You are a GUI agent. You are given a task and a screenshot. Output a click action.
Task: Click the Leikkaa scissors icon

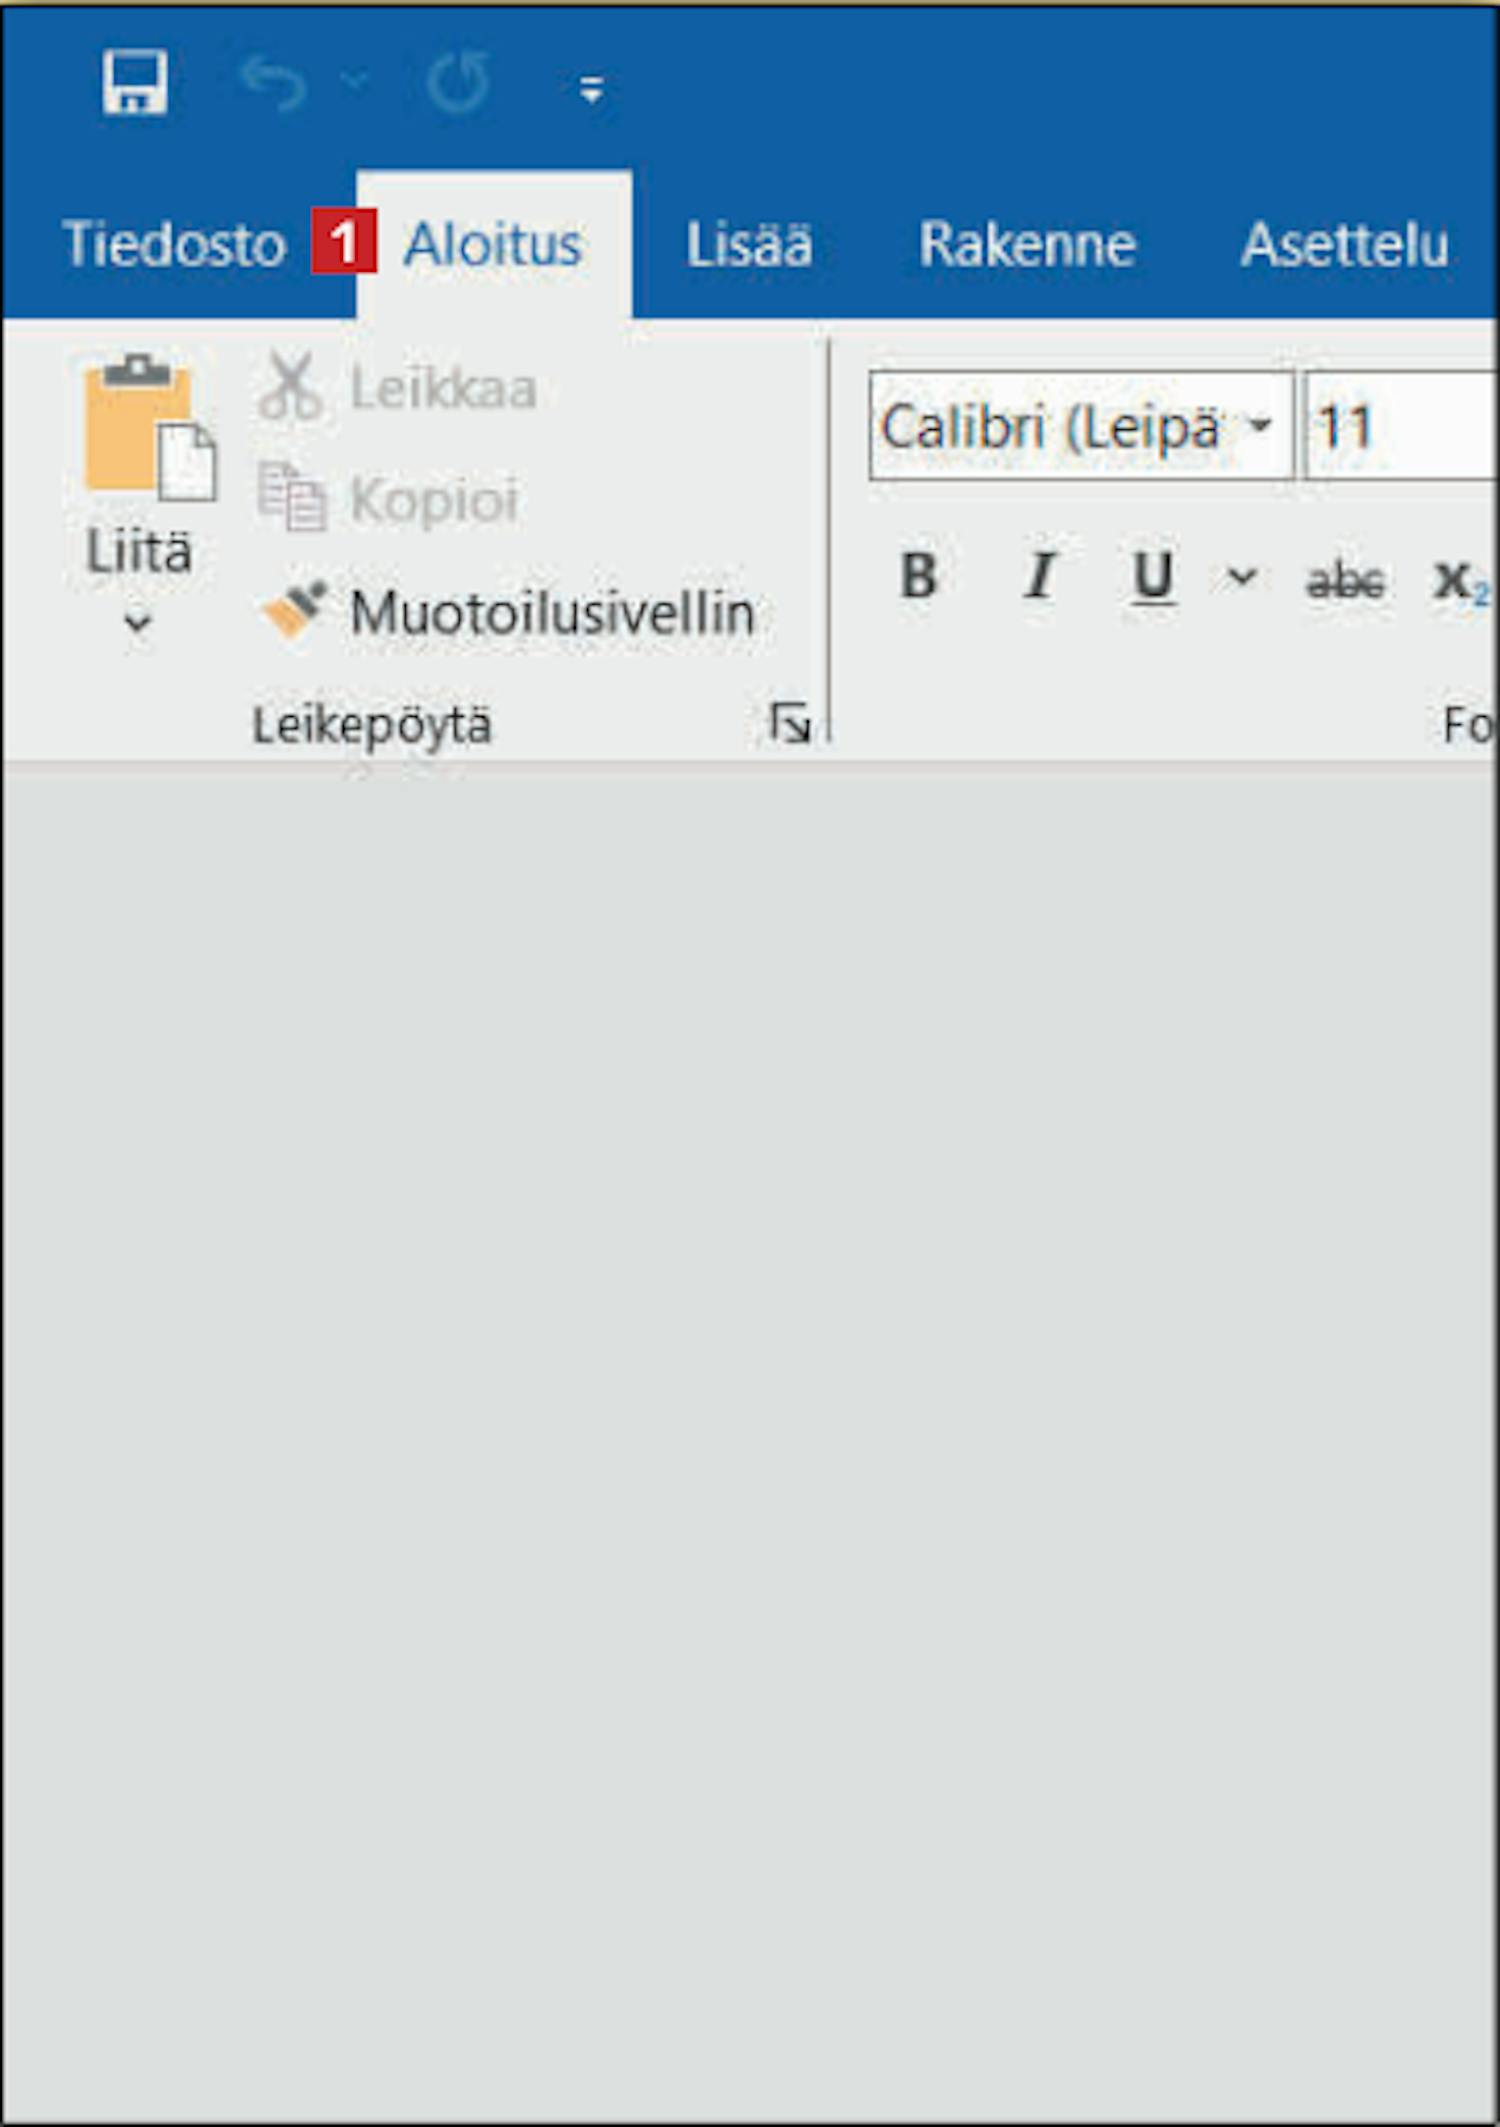click(290, 386)
